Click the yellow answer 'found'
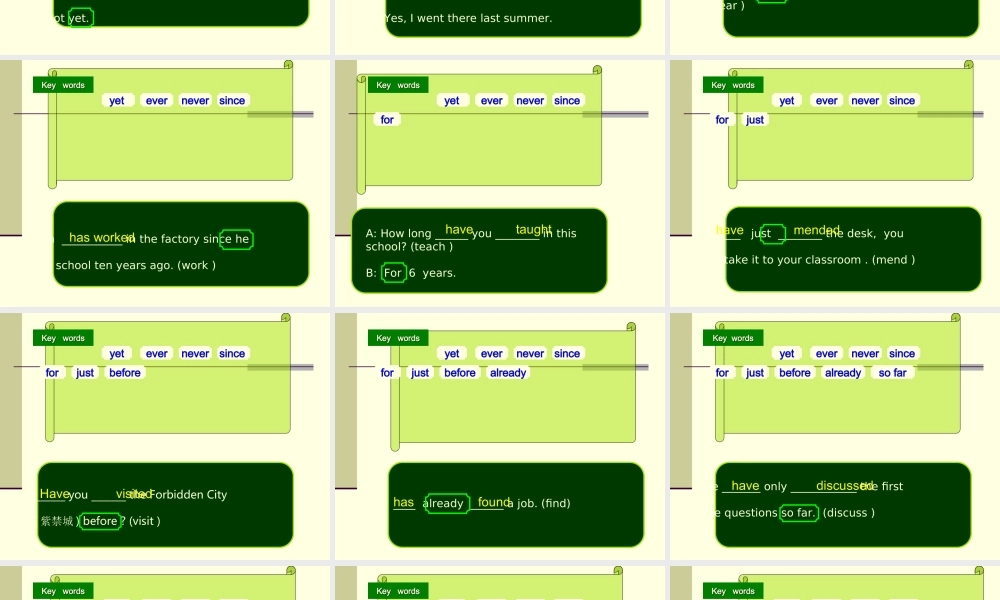Image resolution: width=1000 pixels, height=600 pixels. 494,502
